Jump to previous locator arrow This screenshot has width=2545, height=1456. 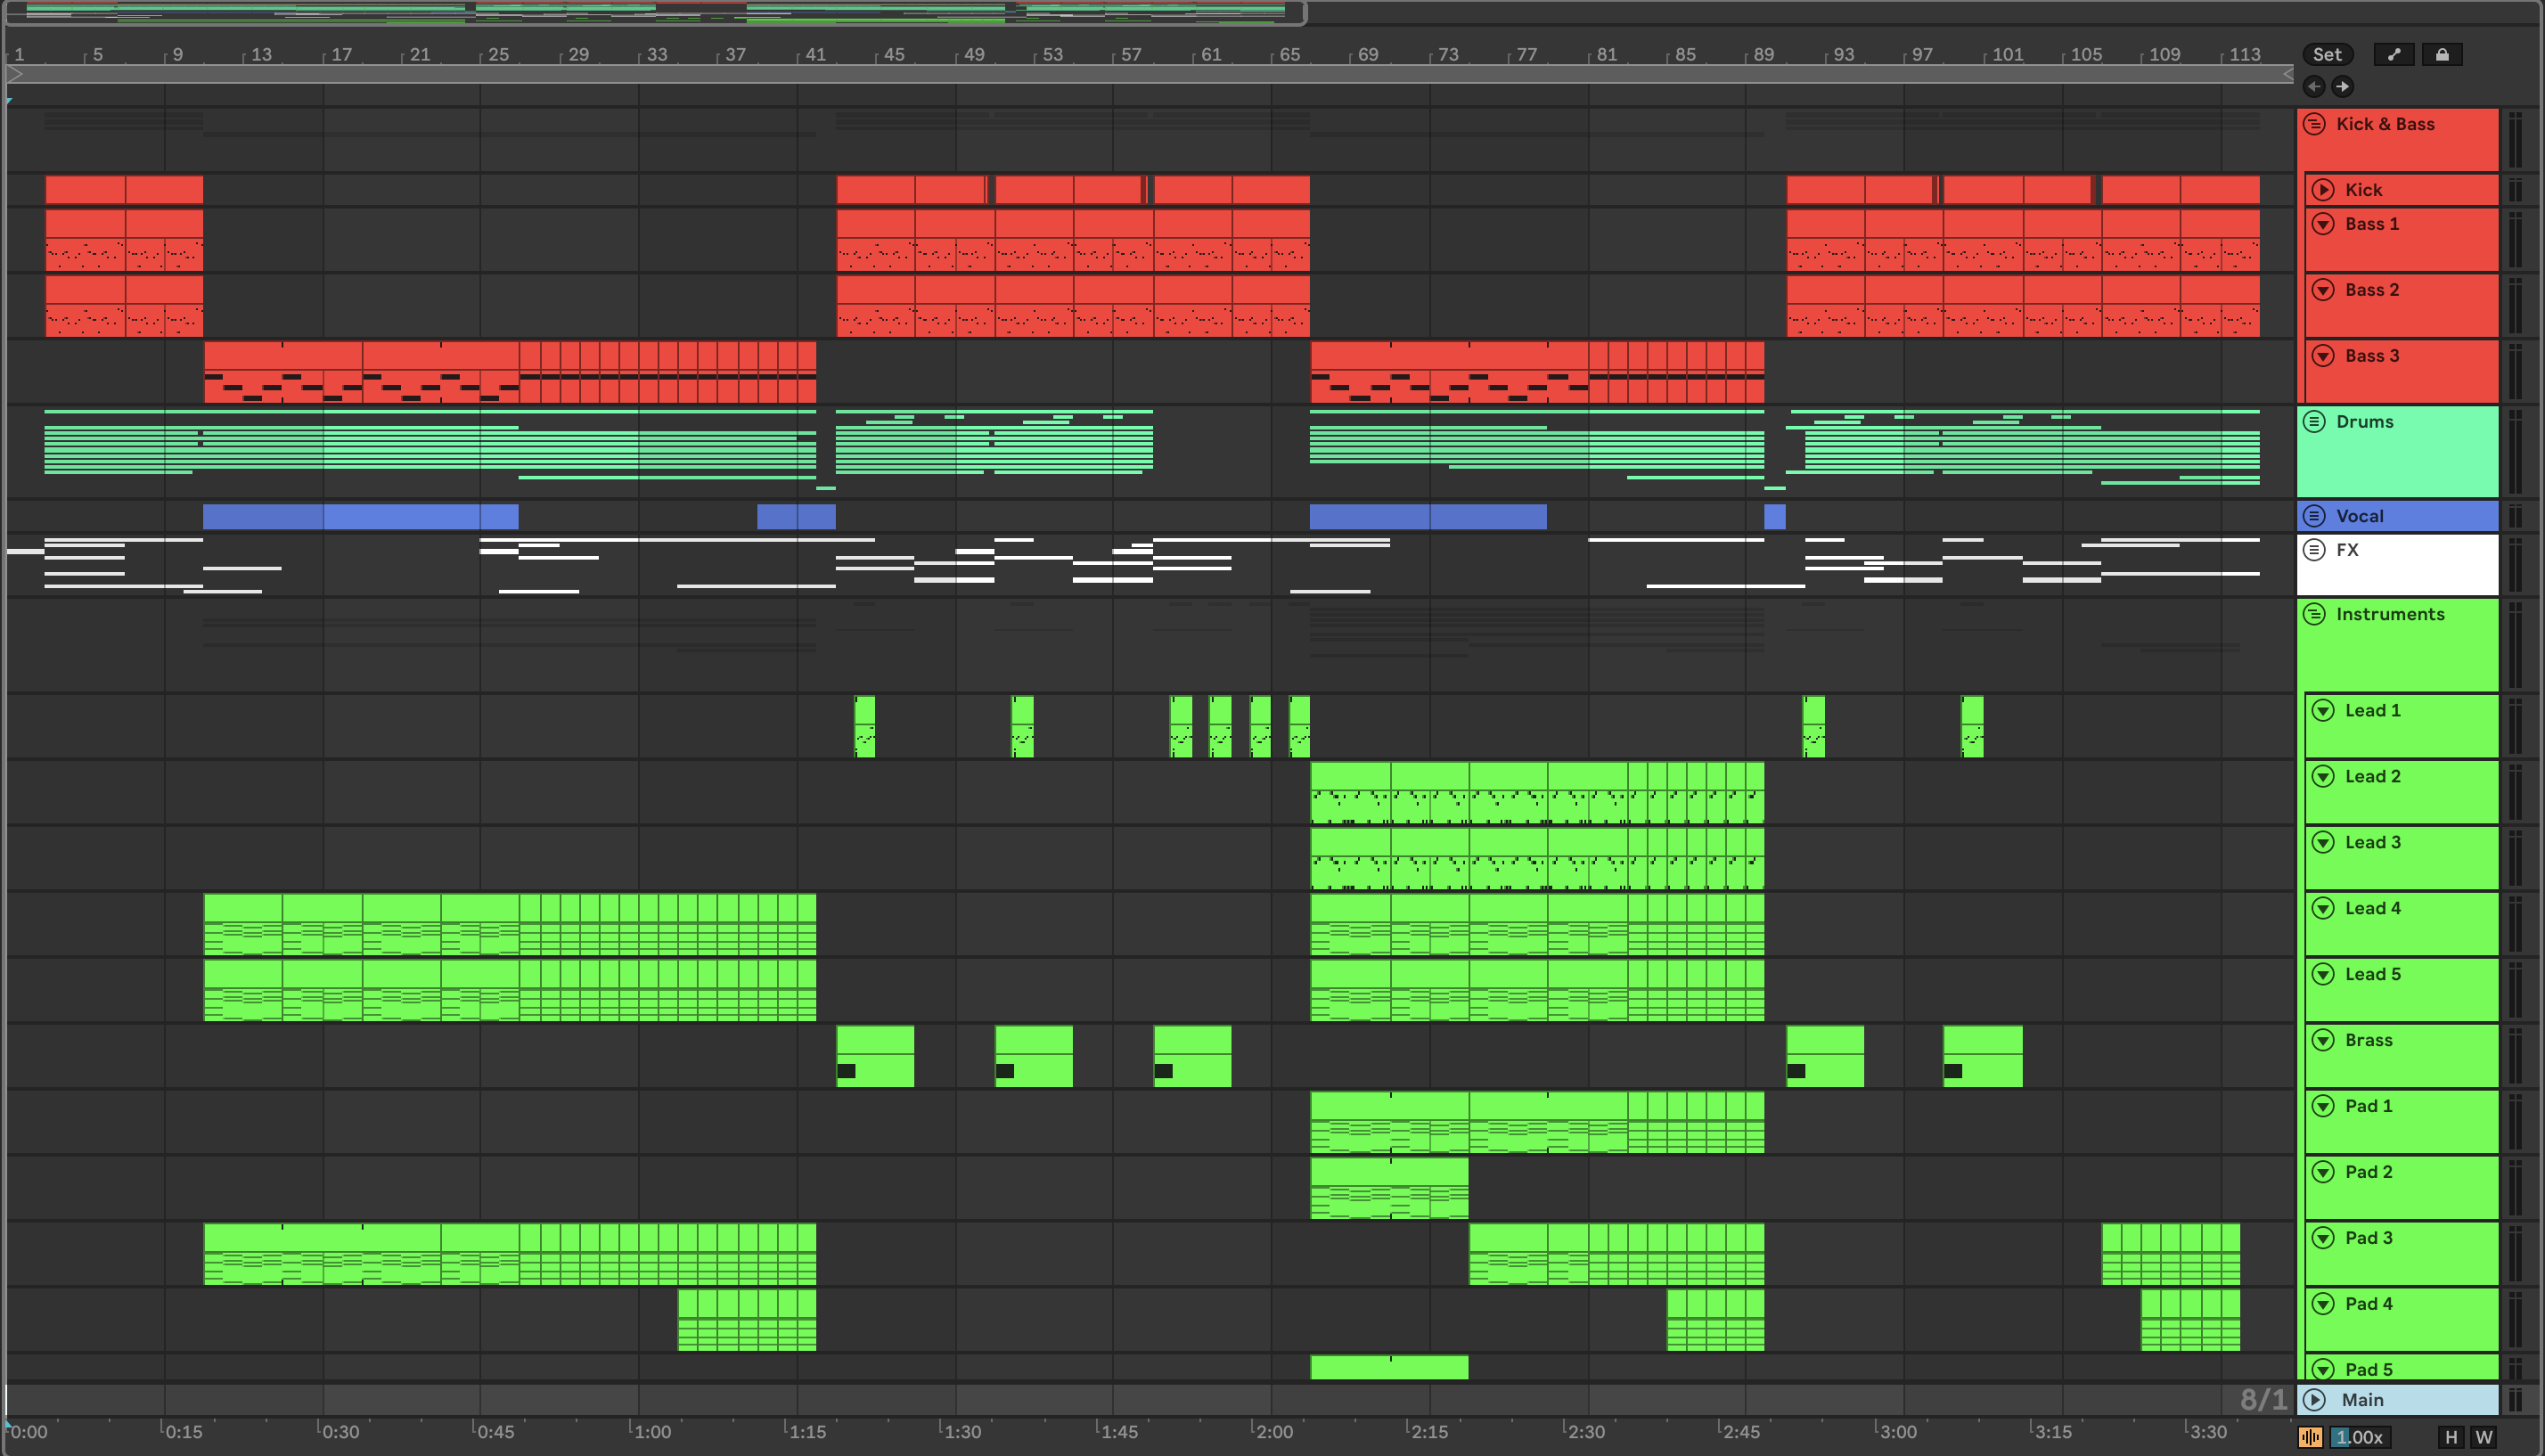(2314, 87)
